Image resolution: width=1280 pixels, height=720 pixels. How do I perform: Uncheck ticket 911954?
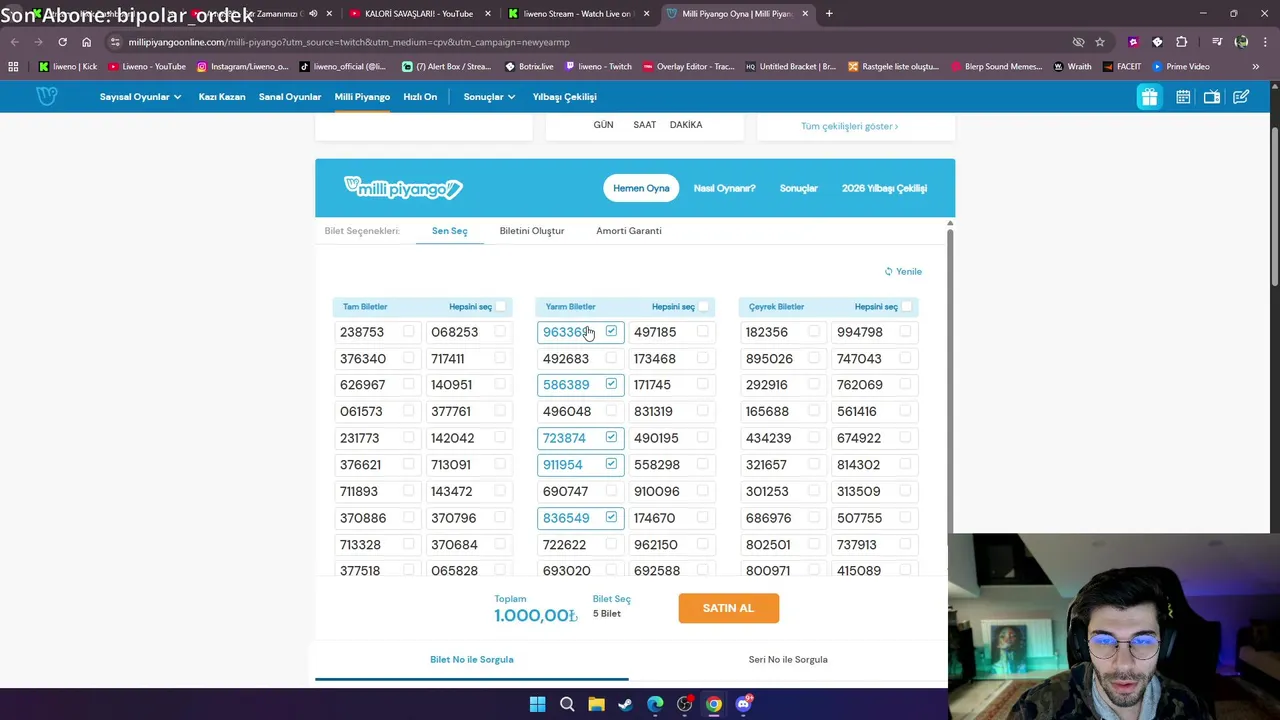pos(611,464)
